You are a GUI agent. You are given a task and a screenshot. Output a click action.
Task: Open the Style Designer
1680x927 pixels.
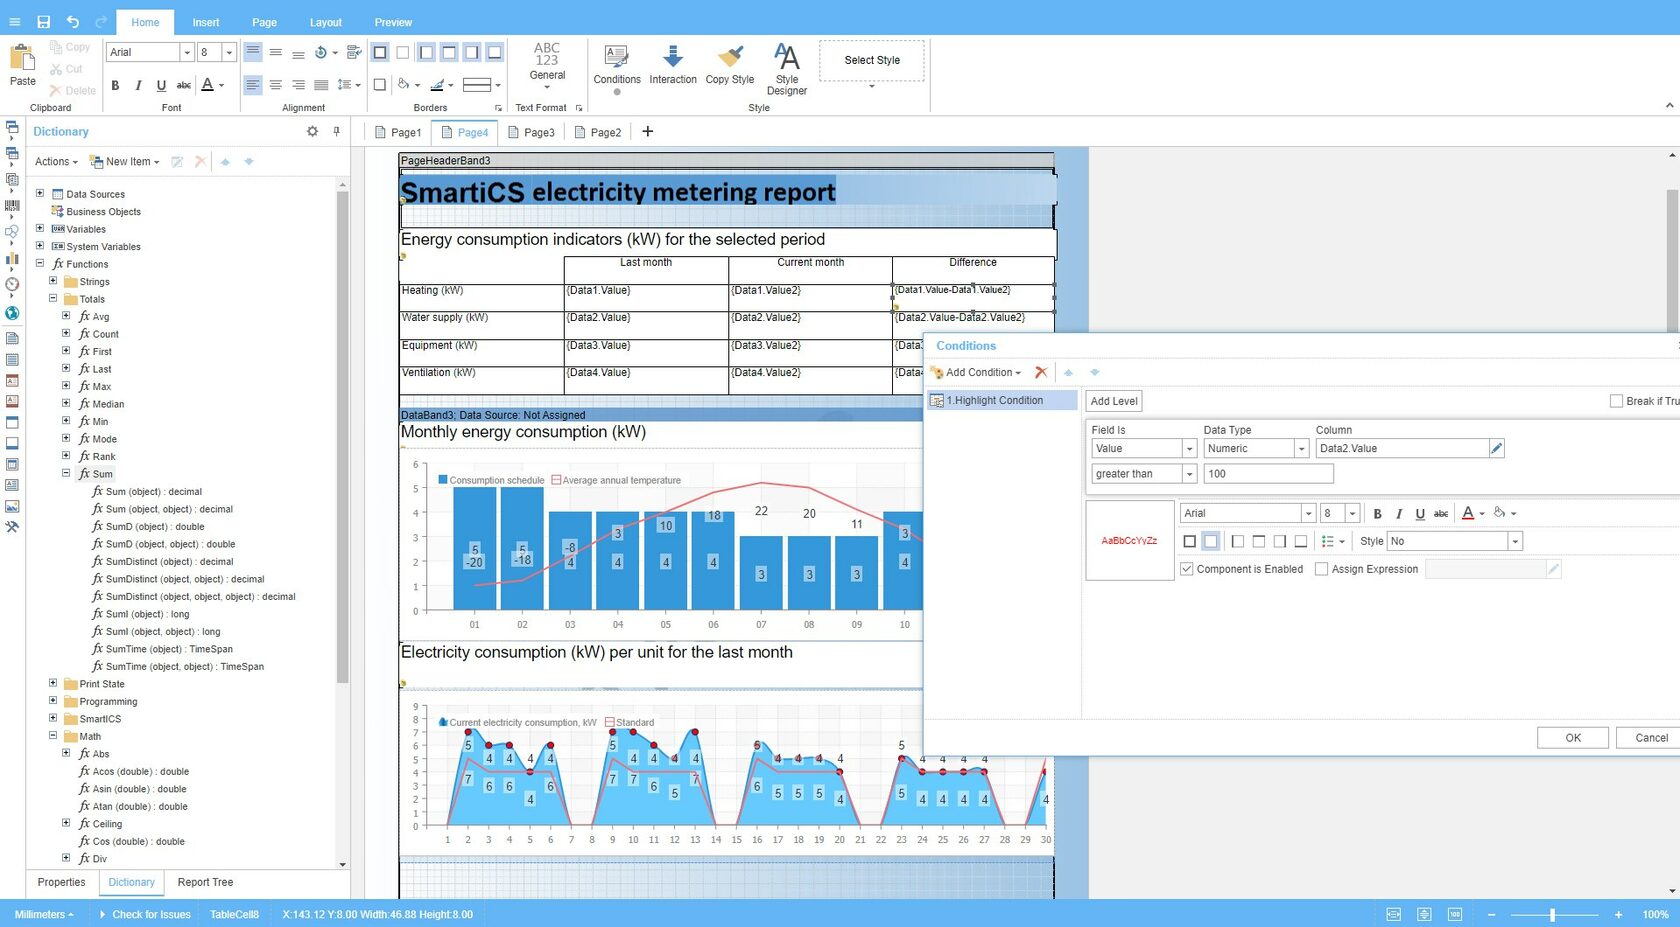(787, 69)
